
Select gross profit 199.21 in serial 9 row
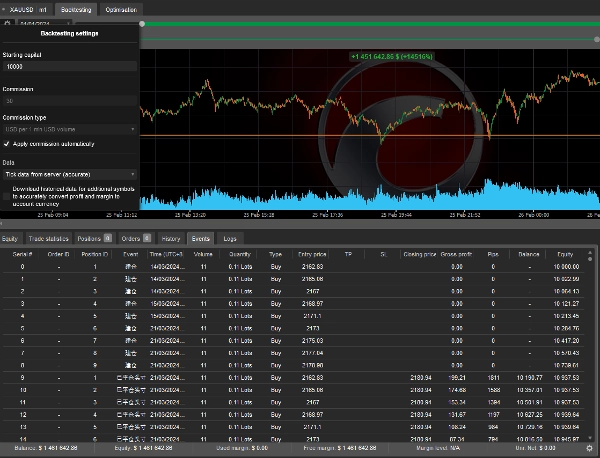click(x=457, y=378)
